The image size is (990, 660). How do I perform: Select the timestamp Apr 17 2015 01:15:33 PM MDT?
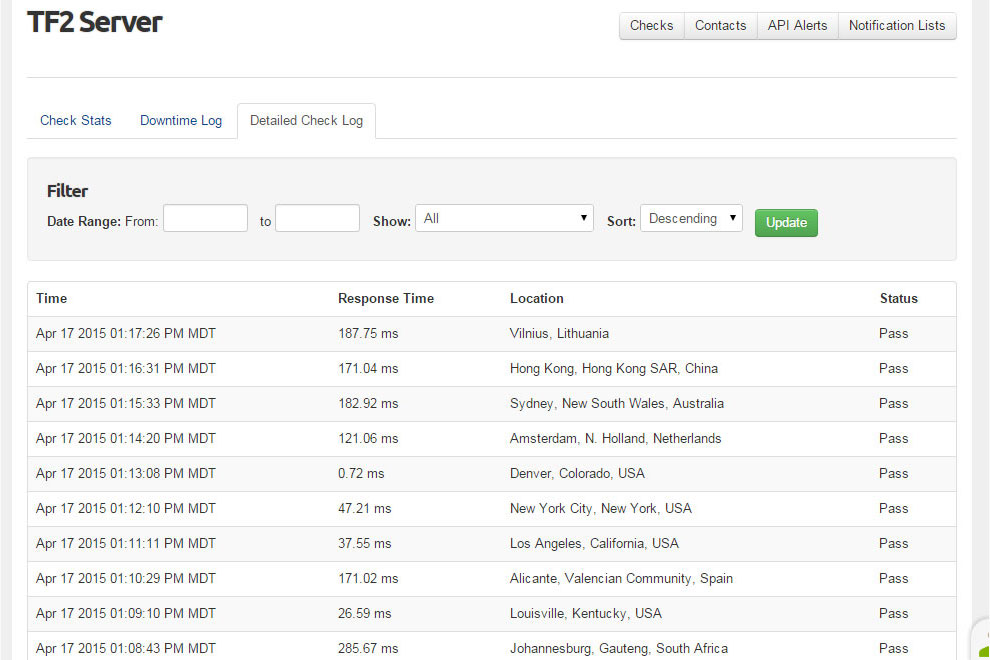point(126,404)
